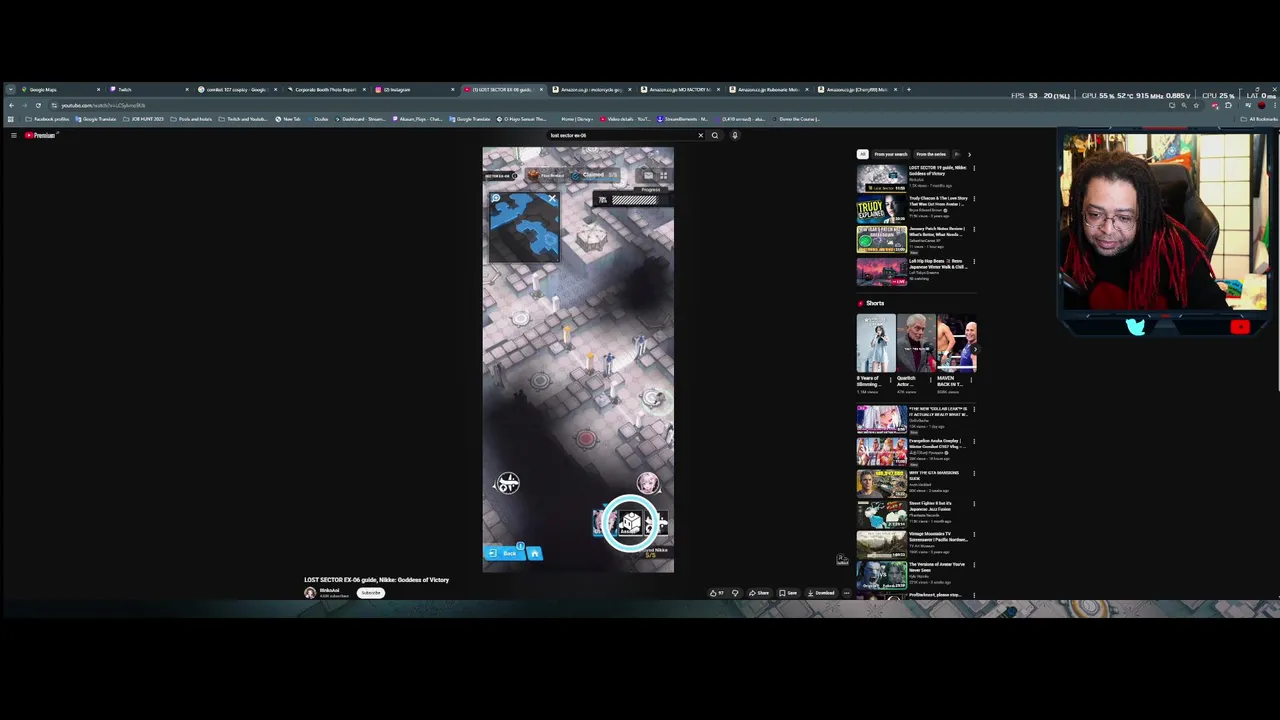Switch to the Google Maps tab
Viewport: 1280px width, 720px height.
59,89
